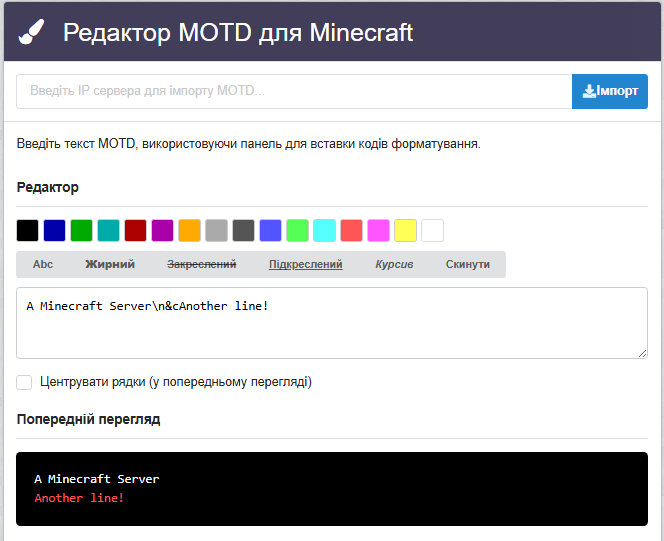Apply Курсив italic formatting
Screen dimensions: 664x541
394,265
